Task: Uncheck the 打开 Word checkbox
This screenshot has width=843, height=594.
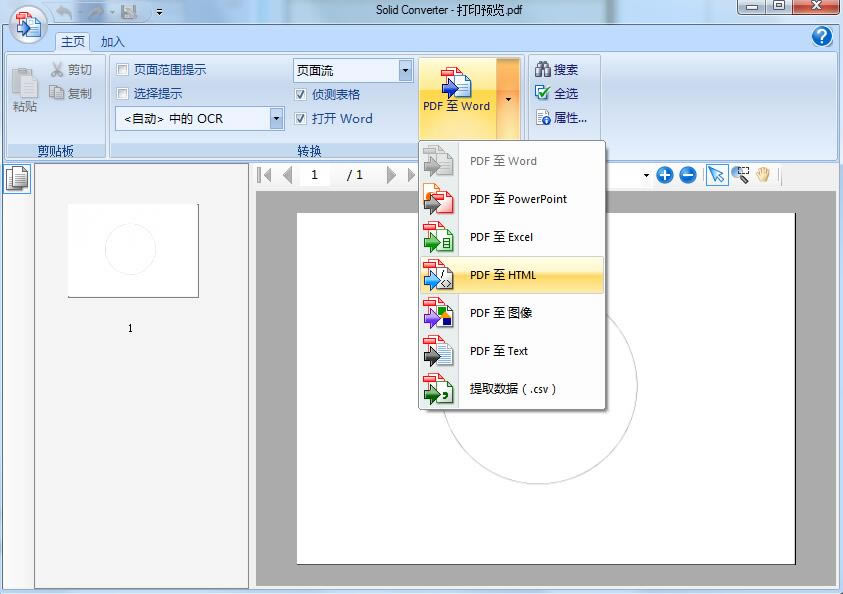Action: pyautogui.click(x=301, y=119)
